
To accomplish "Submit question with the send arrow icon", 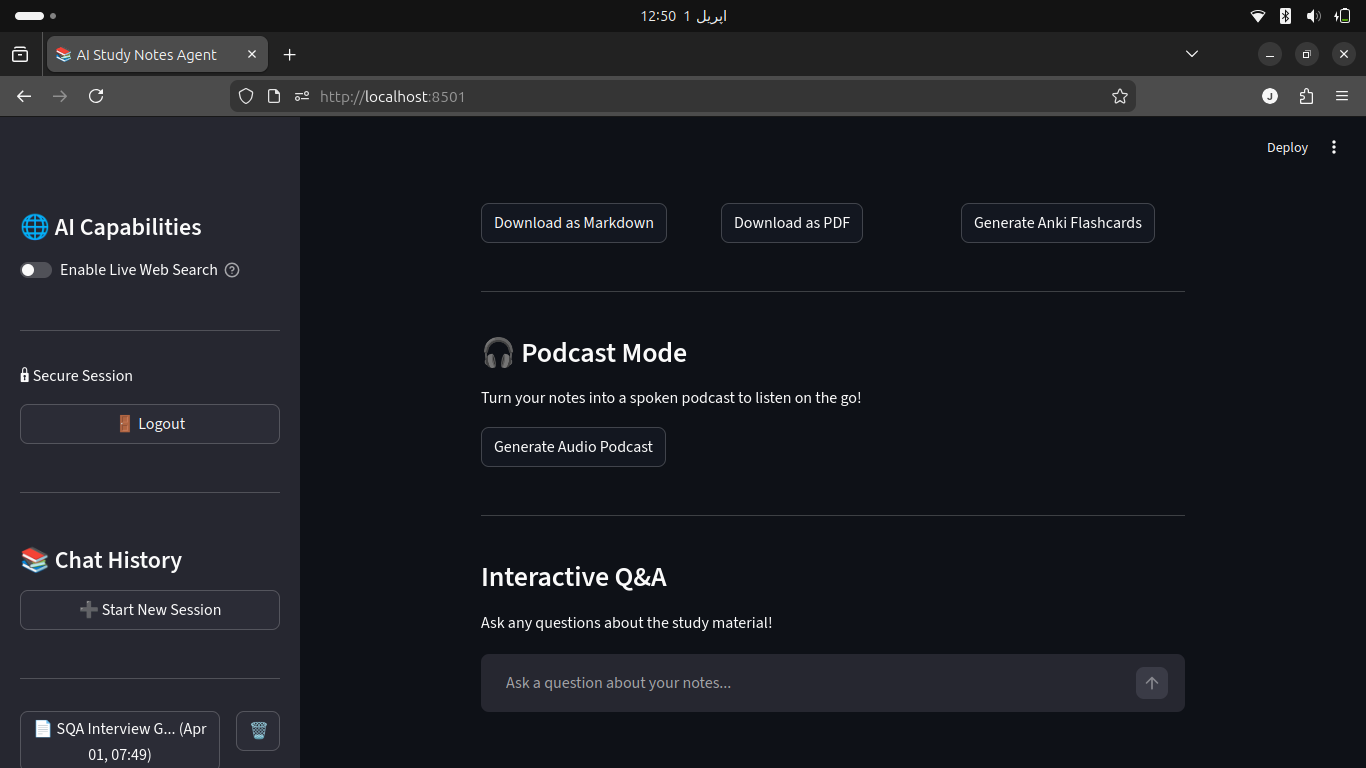I will click(x=1152, y=683).
